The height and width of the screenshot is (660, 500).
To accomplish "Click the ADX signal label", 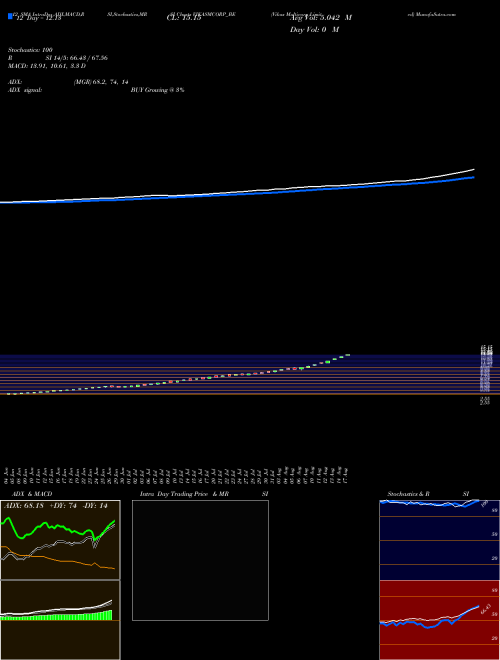I will 25,90.
